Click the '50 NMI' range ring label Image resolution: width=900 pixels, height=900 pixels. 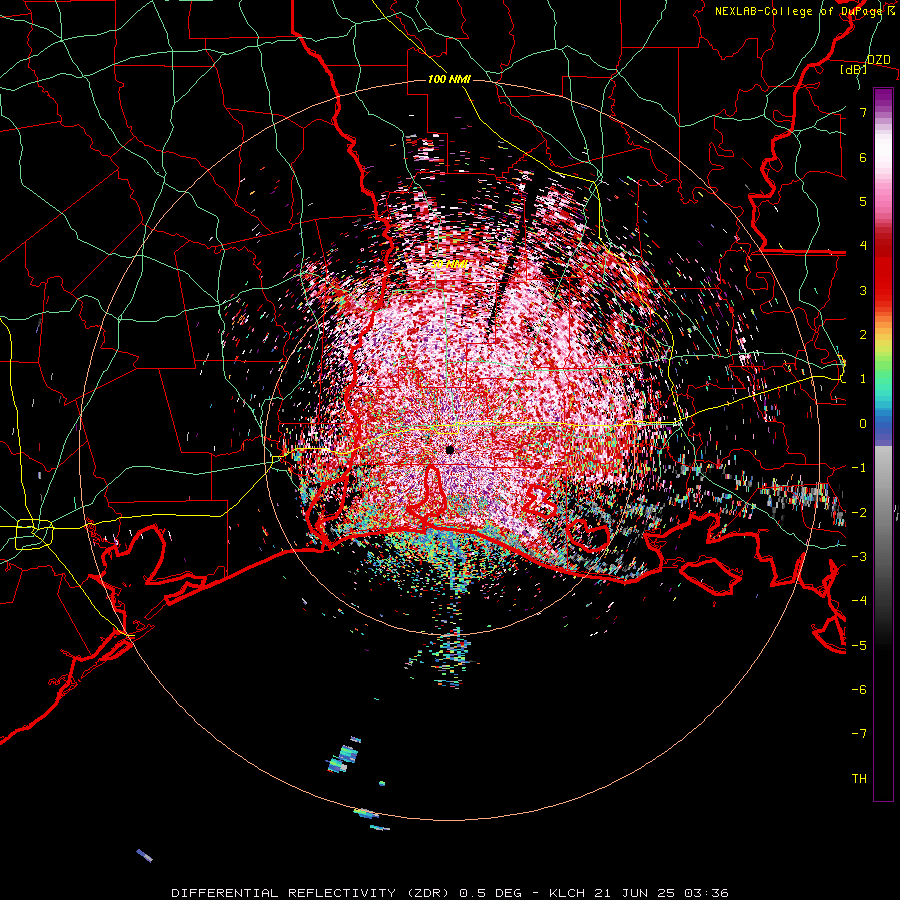point(449,265)
